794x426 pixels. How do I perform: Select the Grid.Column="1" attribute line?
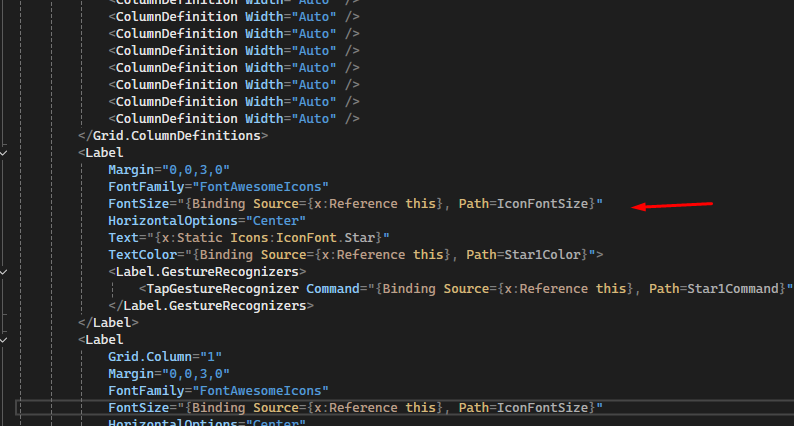click(x=164, y=356)
